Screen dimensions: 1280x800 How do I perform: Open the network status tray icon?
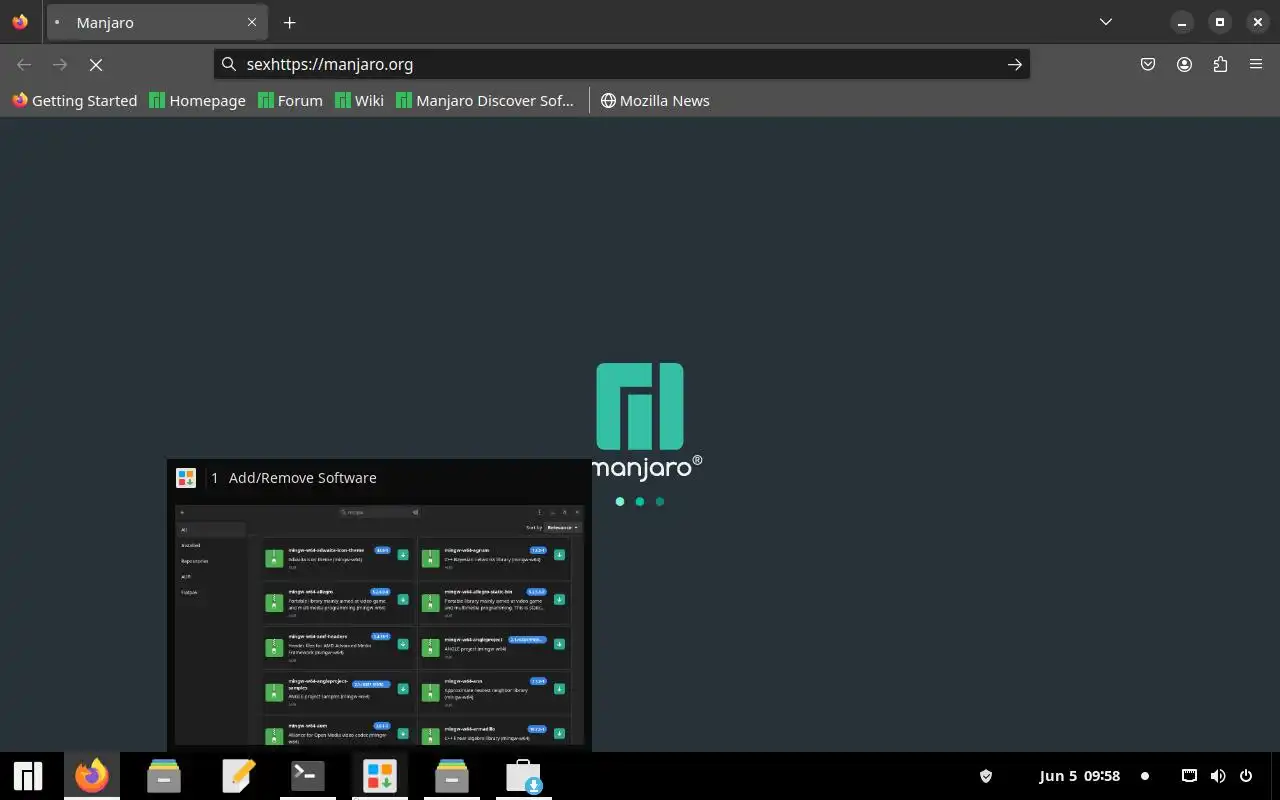pos(1189,776)
